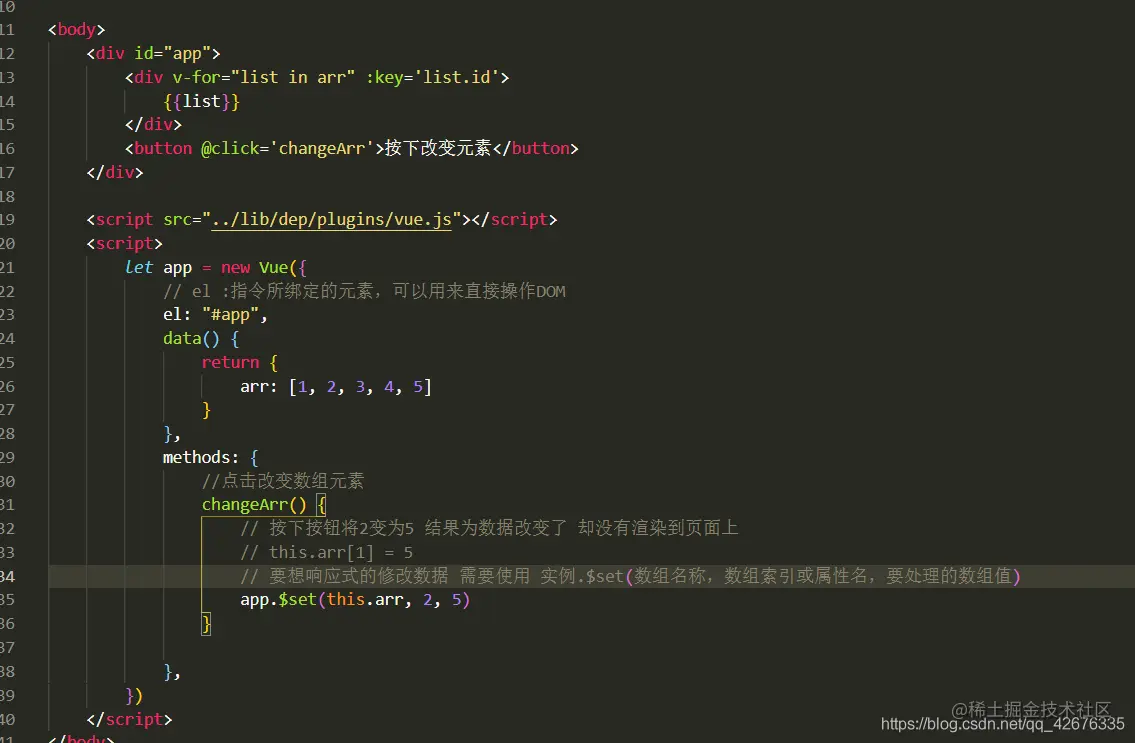Click the :key='list.id' binding
The image size is (1135, 743).
click(x=432, y=77)
